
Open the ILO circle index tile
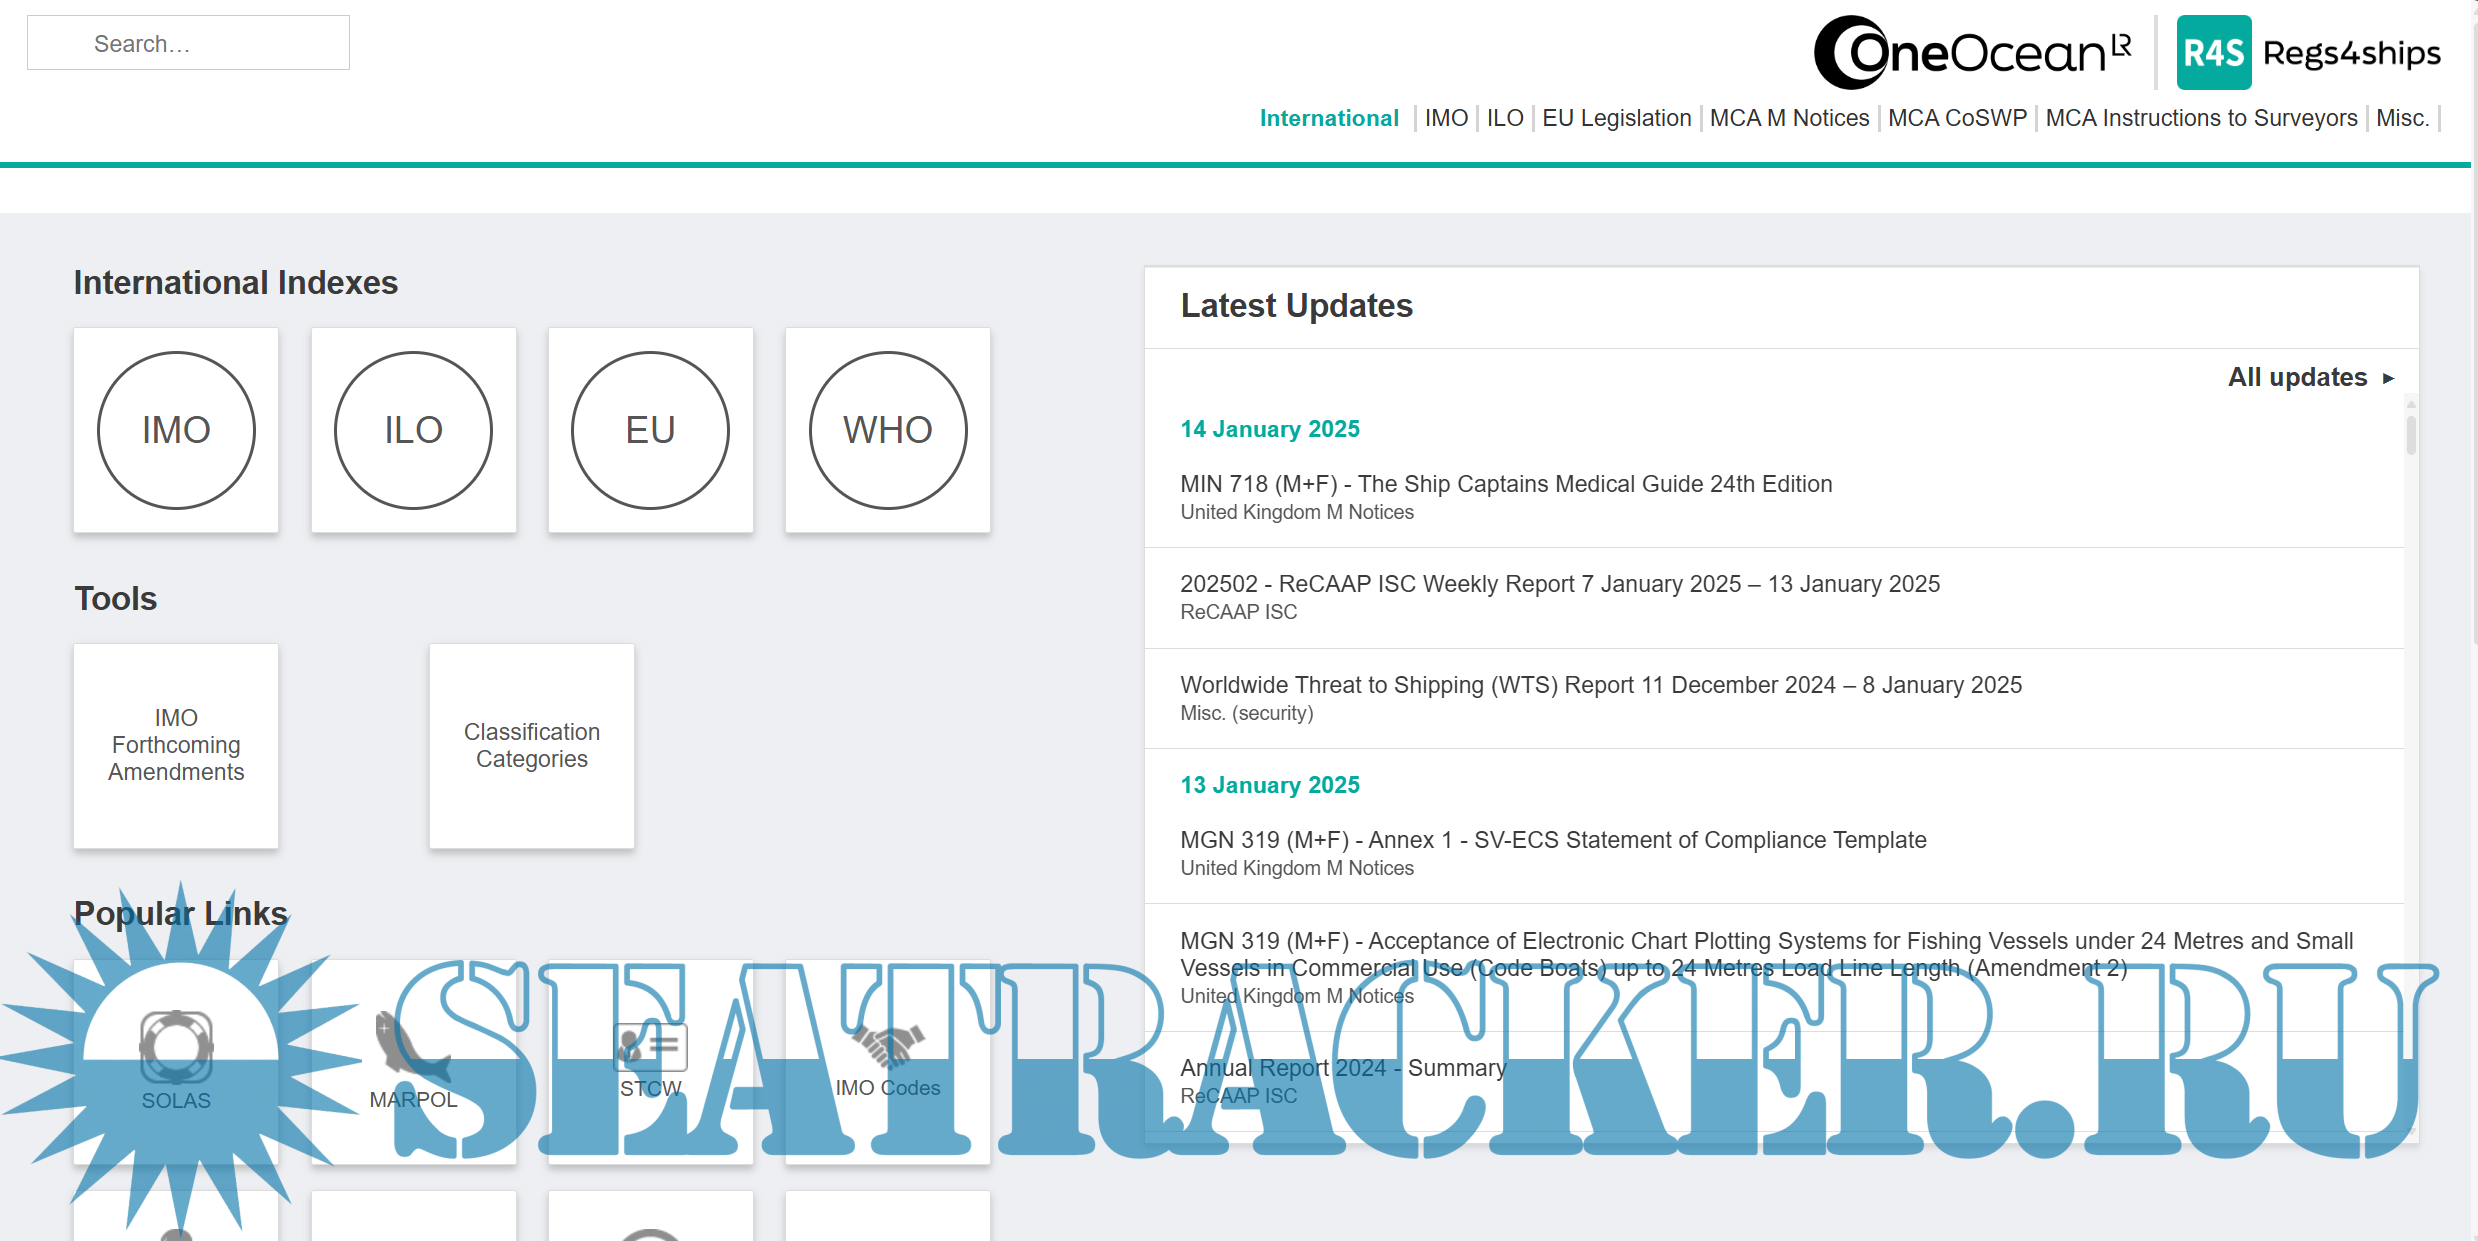413,430
